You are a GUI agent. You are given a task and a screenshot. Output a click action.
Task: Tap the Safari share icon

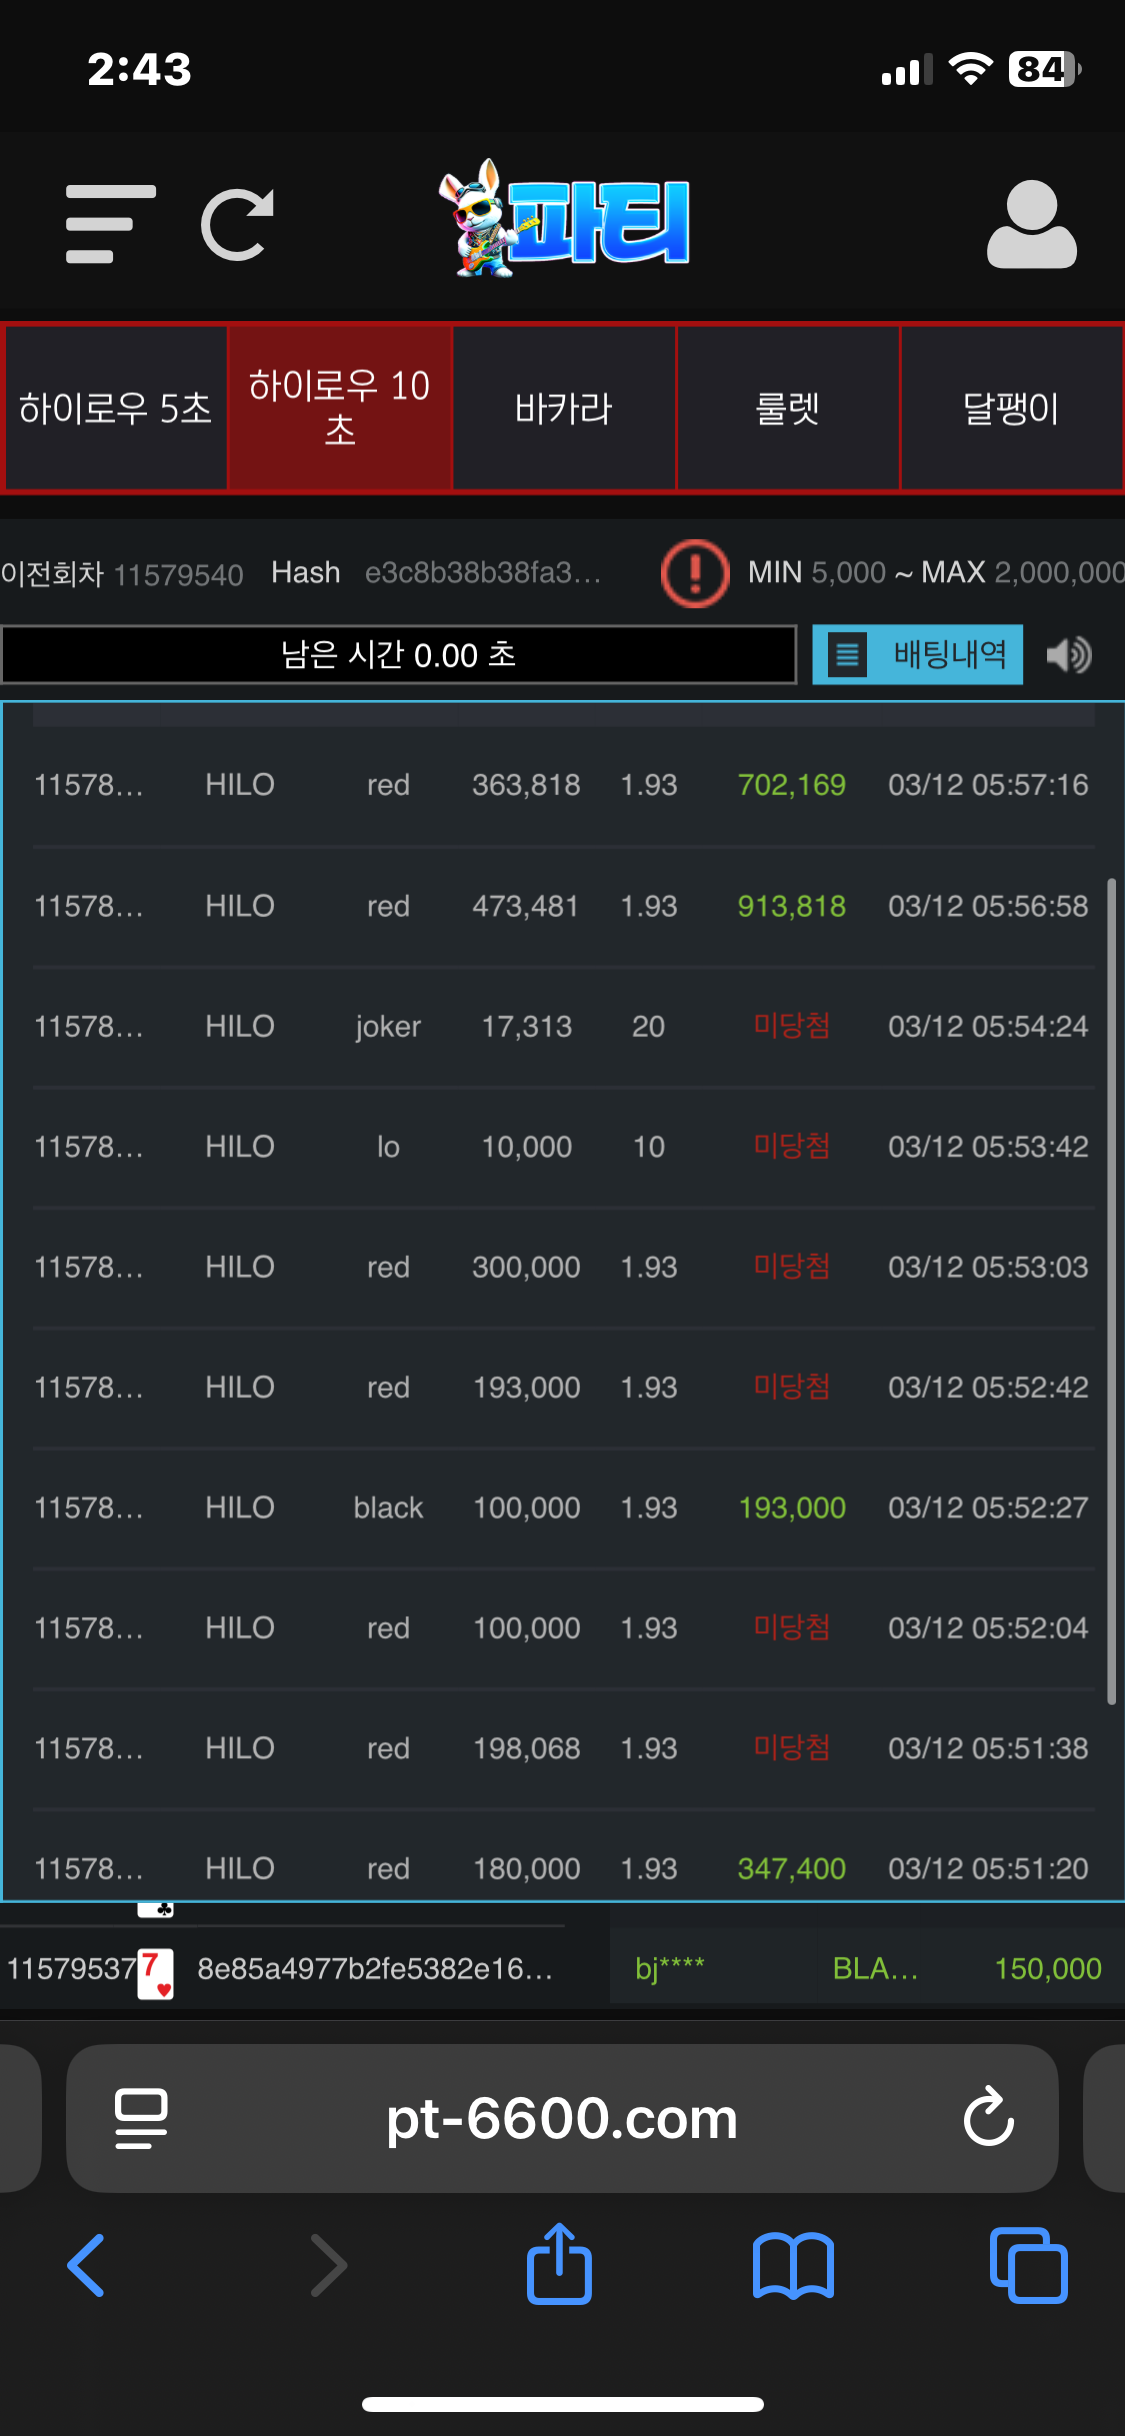pyautogui.click(x=559, y=2265)
